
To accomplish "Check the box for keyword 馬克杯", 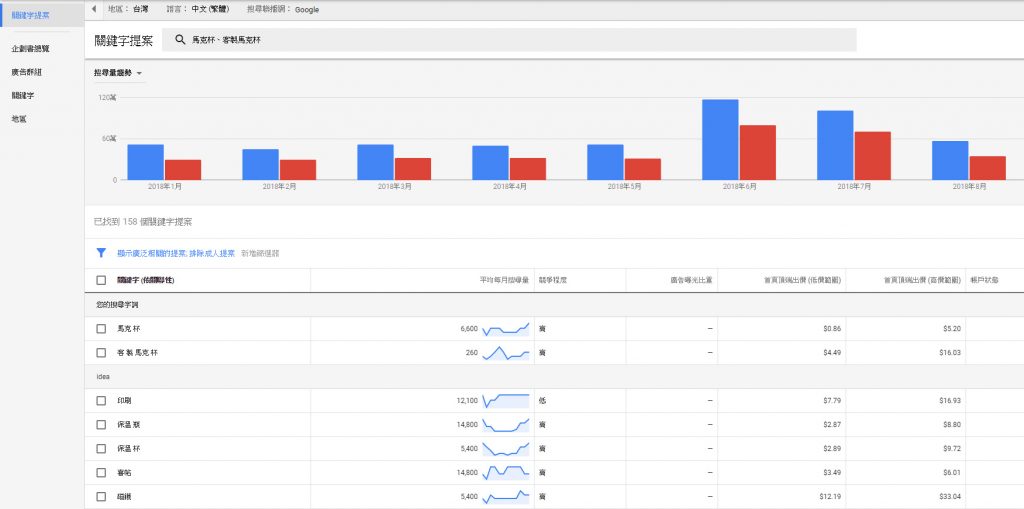I will [x=101, y=329].
